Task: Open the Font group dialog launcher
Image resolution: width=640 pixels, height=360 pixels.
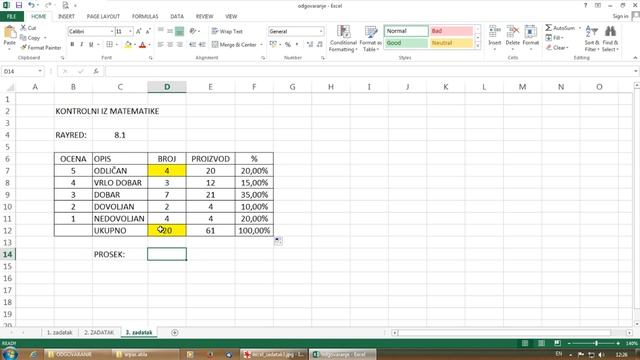Action: 151,58
